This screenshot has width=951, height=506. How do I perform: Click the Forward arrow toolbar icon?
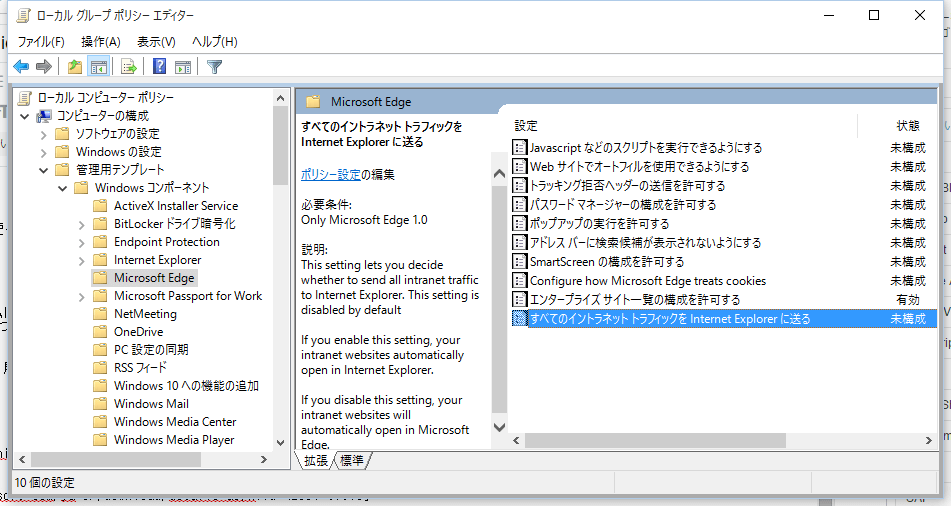[44, 67]
